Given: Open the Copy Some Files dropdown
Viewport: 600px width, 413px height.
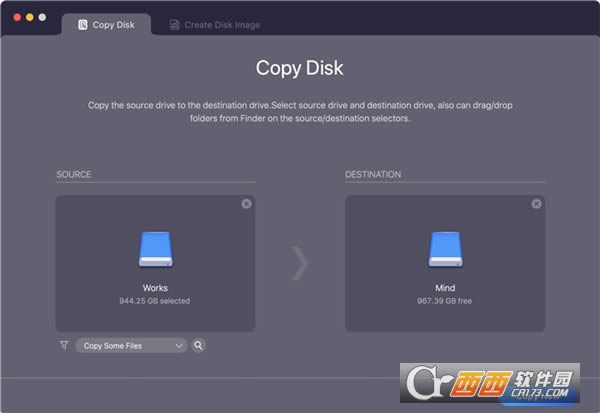Looking at the screenshot, I should click(x=131, y=346).
